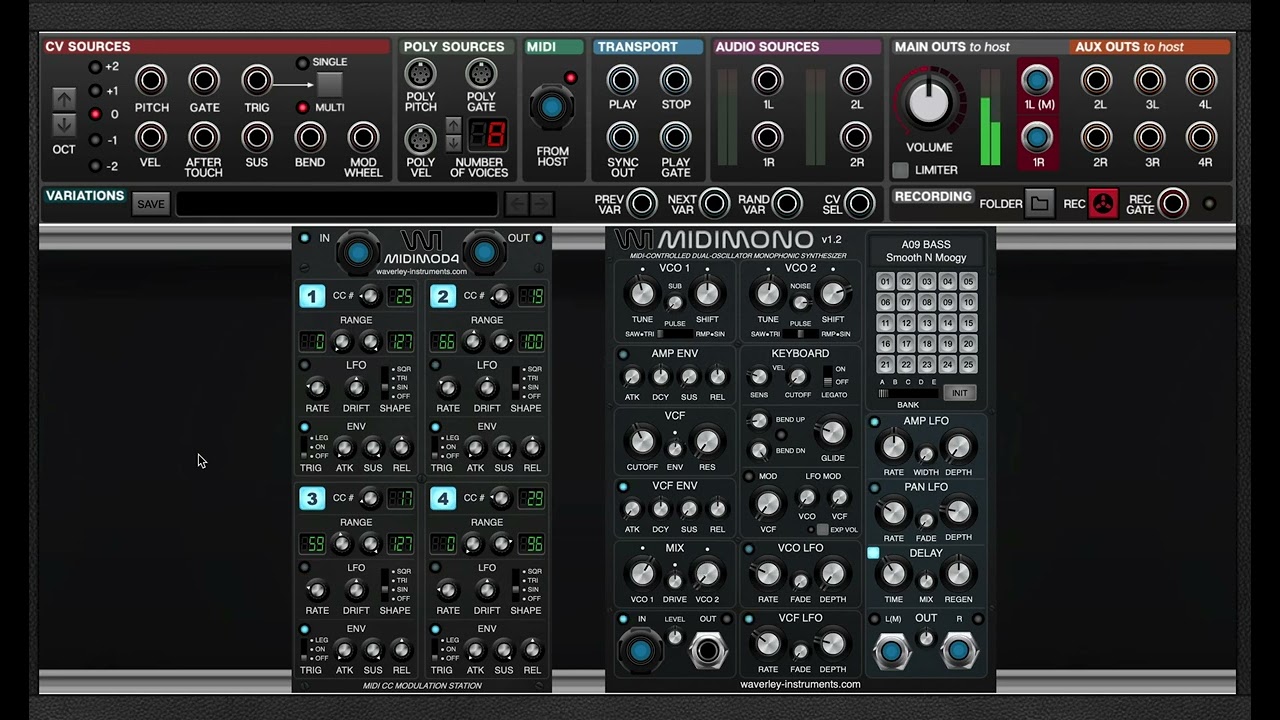Open the recording FOLDER icon
The width and height of the screenshot is (1280, 720).
[x=1040, y=204]
